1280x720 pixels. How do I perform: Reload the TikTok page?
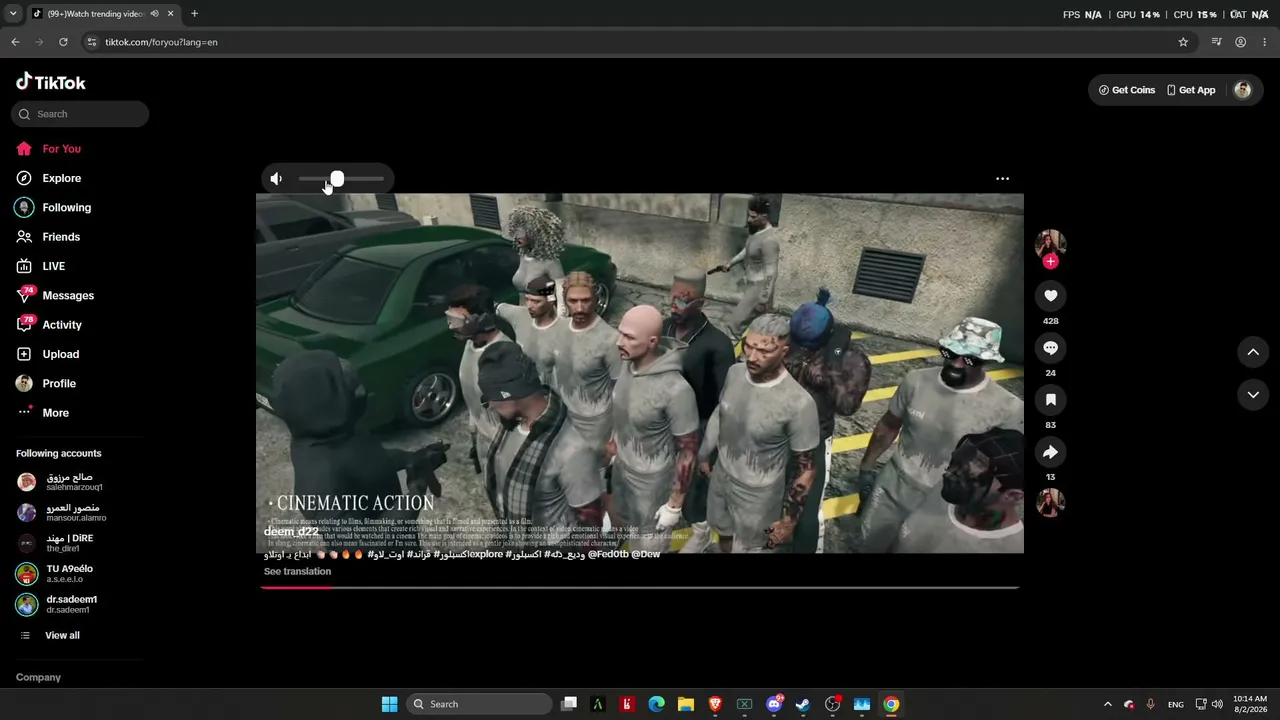pyautogui.click(x=63, y=42)
